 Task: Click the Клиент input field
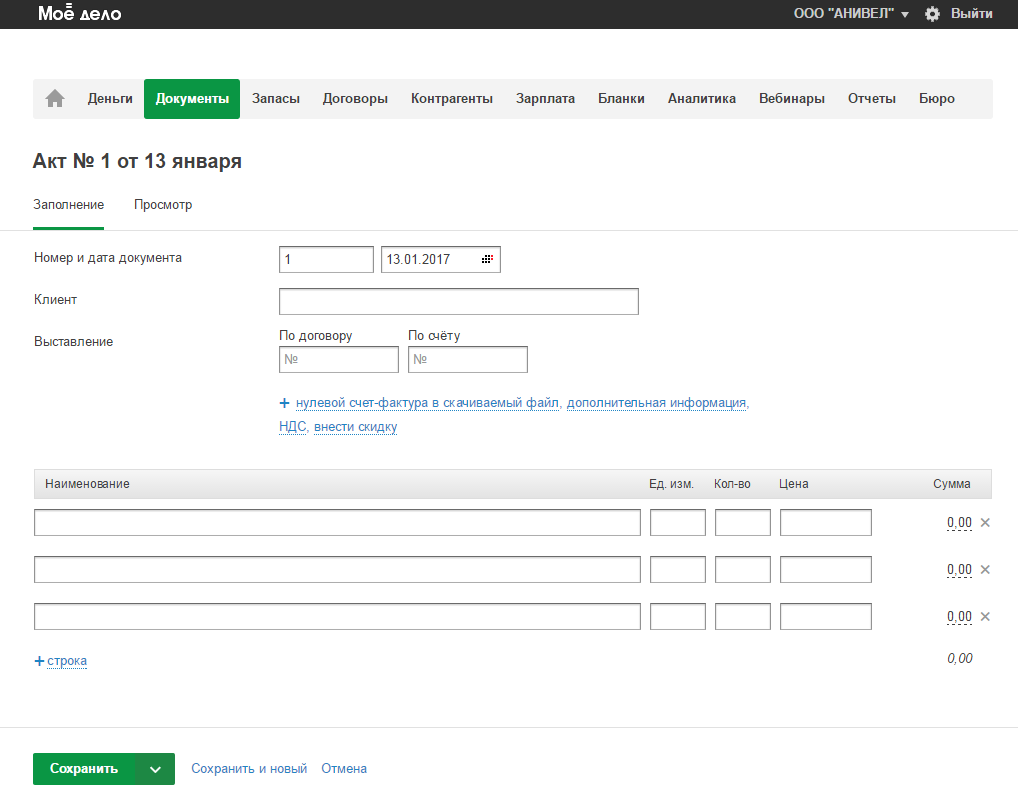pyautogui.click(x=458, y=301)
